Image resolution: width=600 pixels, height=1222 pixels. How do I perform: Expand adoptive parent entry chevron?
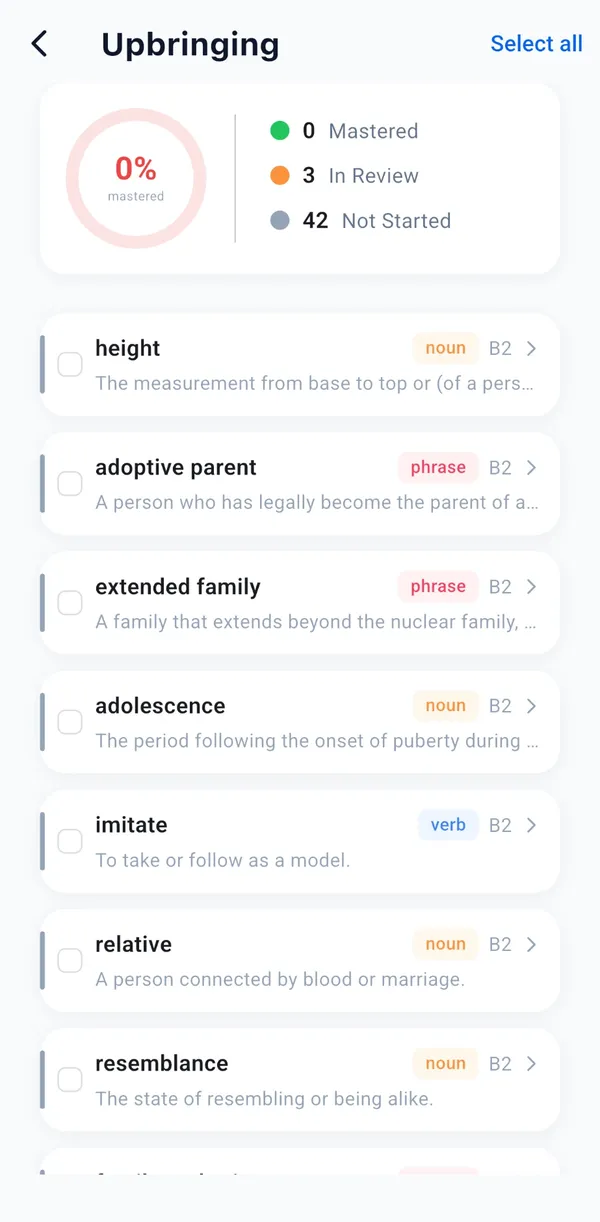[531, 467]
